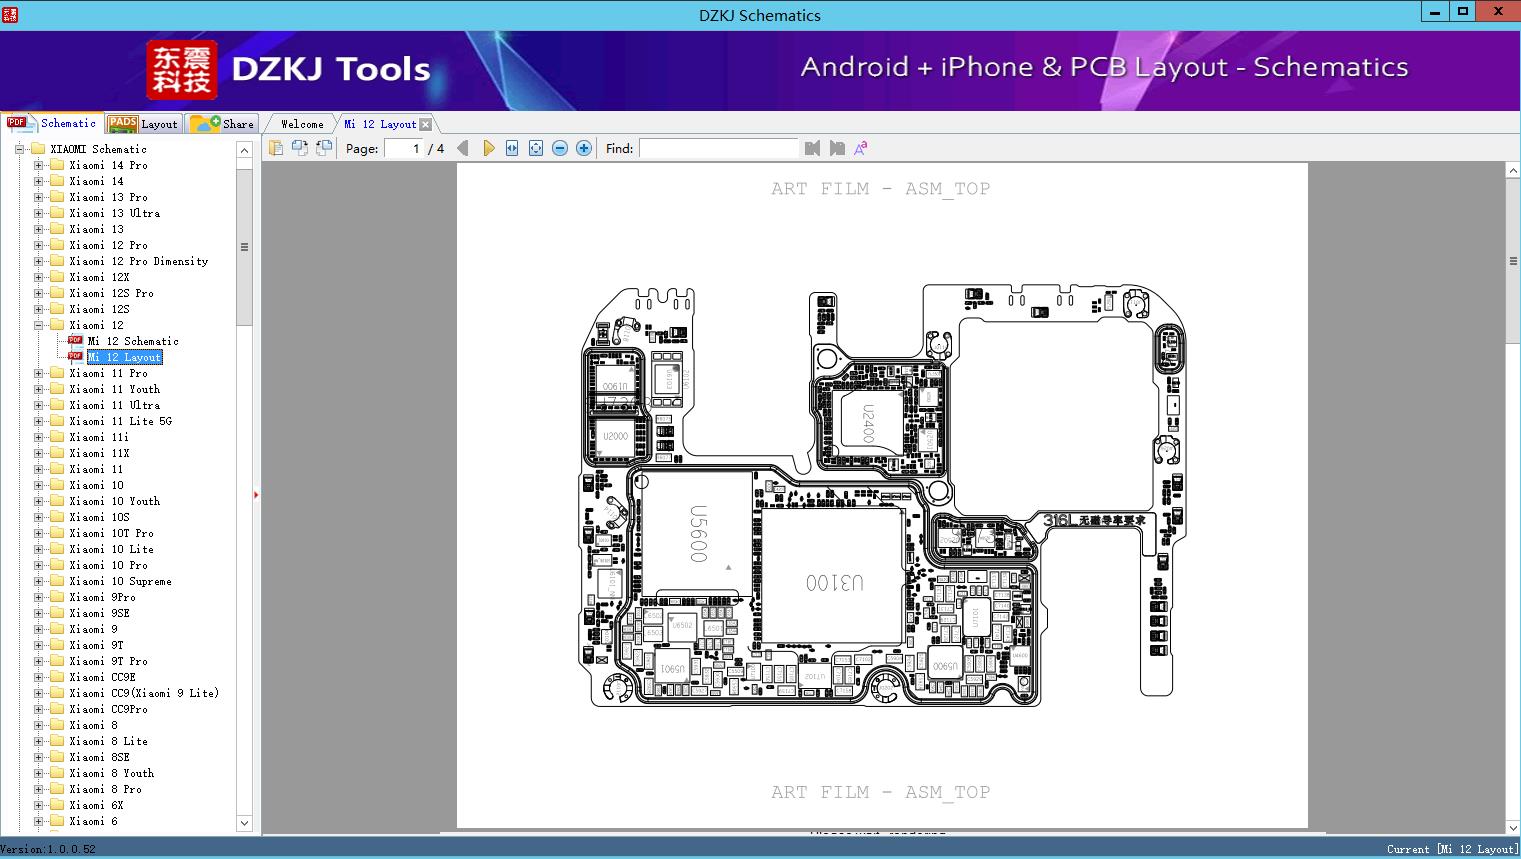Switch to the Welcome document tab
This screenshot has height=859, width=1521.
(302, 124)
